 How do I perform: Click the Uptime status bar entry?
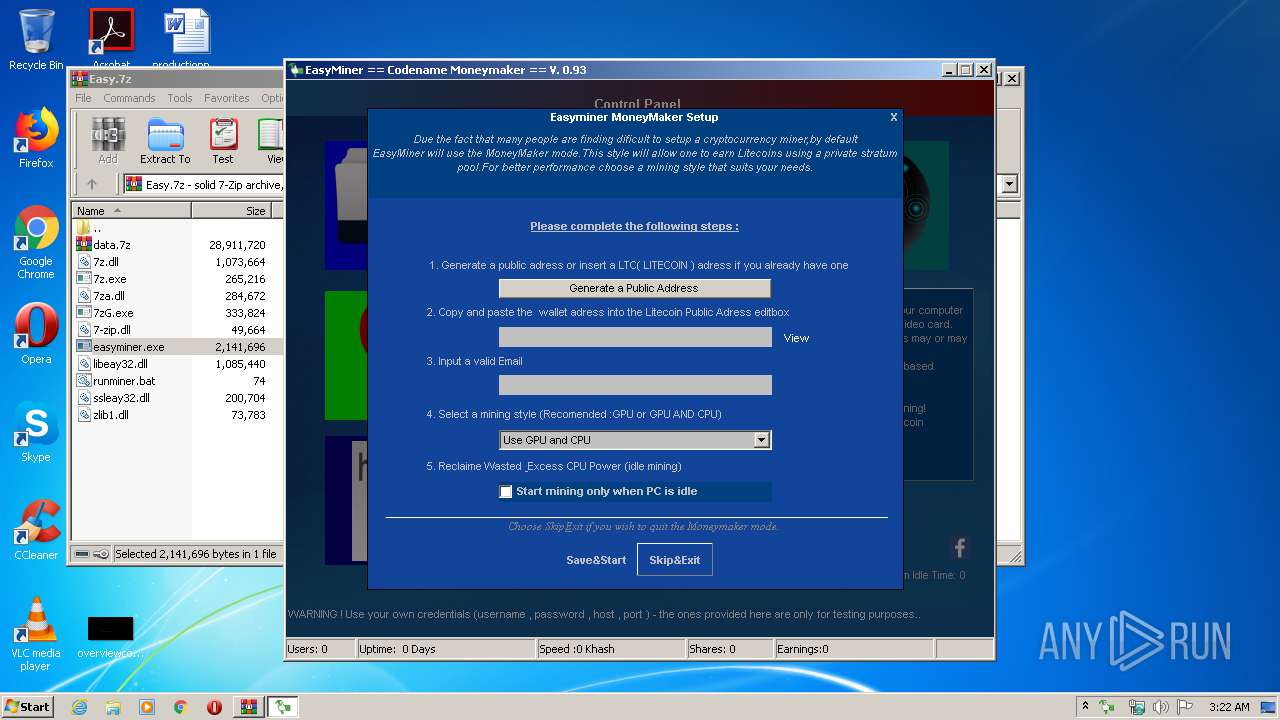click(x=446, y=649)
